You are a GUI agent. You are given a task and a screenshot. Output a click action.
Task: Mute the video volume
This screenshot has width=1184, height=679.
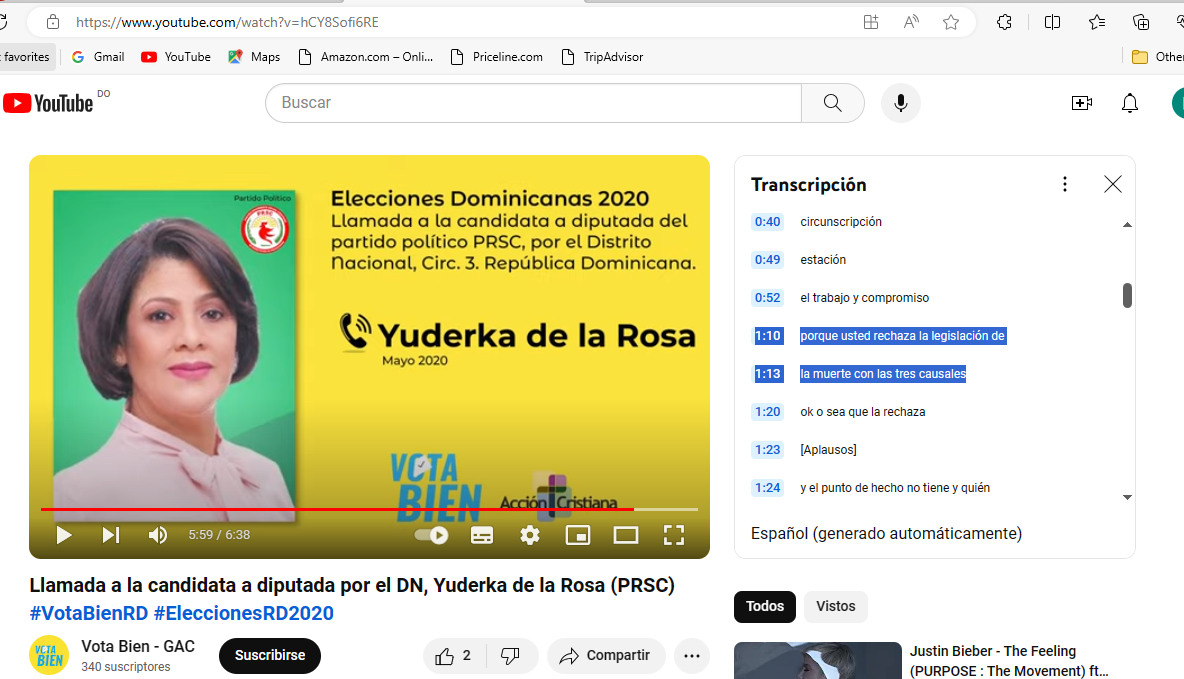[x=157, y=535]
